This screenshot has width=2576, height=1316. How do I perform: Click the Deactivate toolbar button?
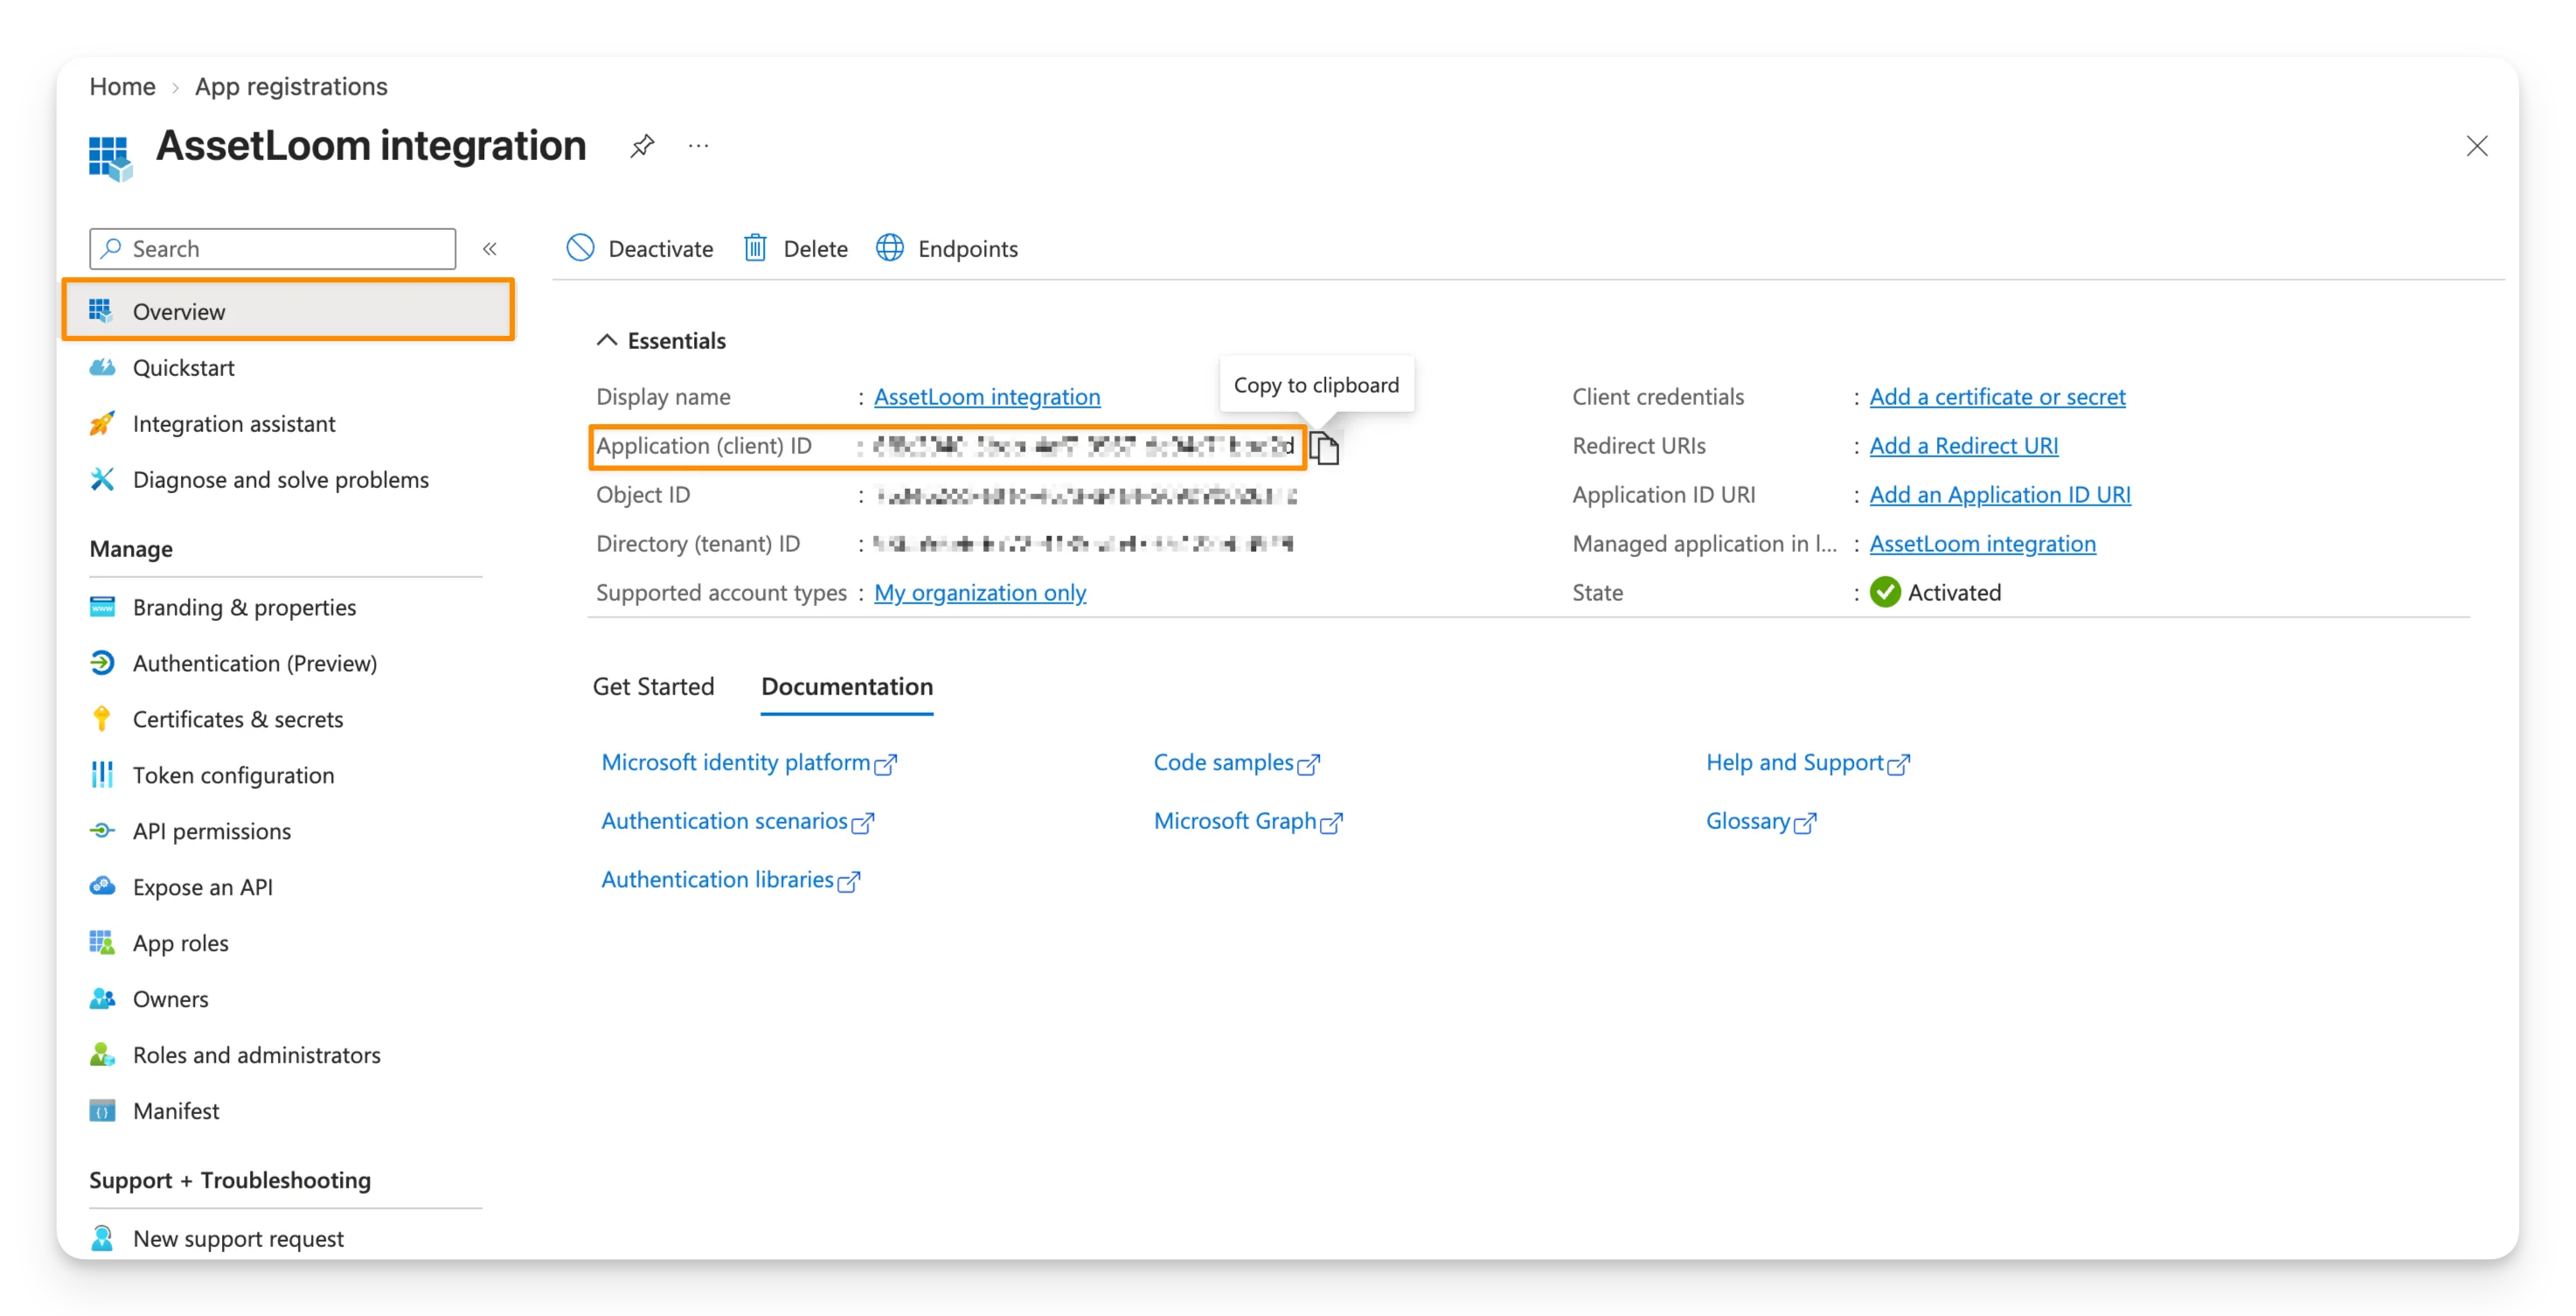pyautogui.click(x=640, y=248)
